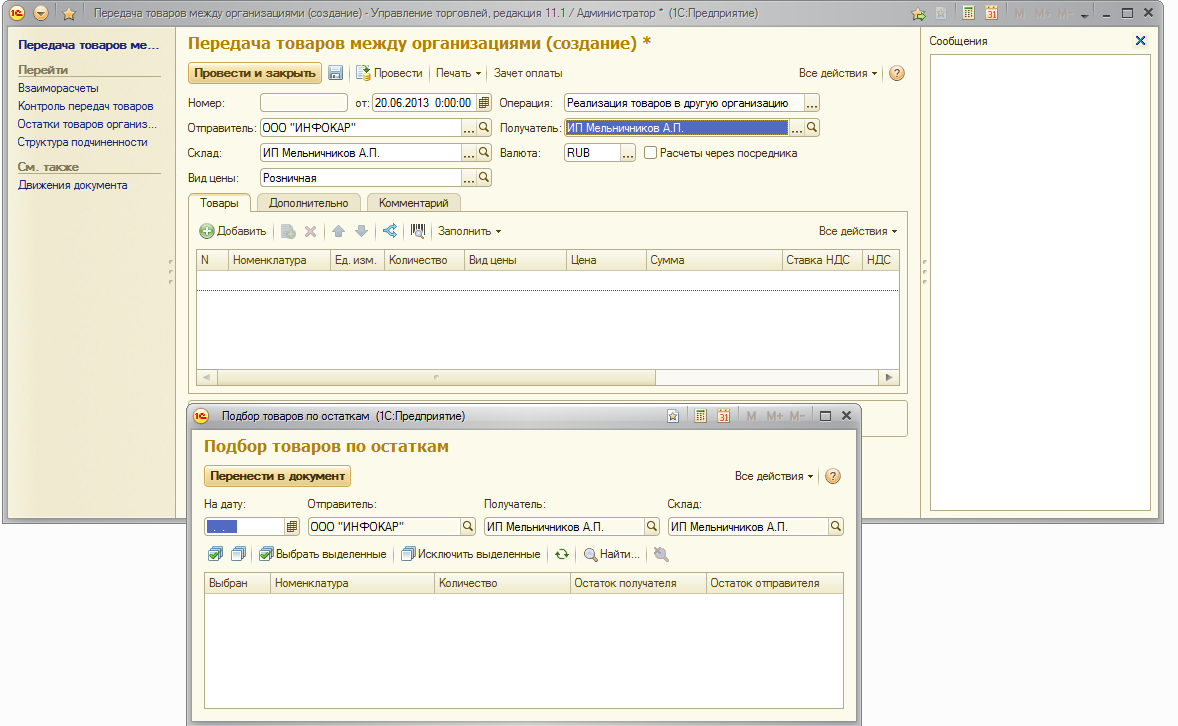1178x726 pixels.
Task: Open calculator icon in main title bar
Action: pos(968,13)
